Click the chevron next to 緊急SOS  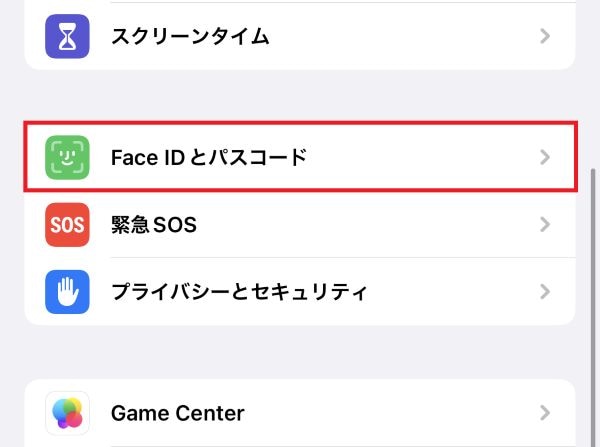point(545,225)
